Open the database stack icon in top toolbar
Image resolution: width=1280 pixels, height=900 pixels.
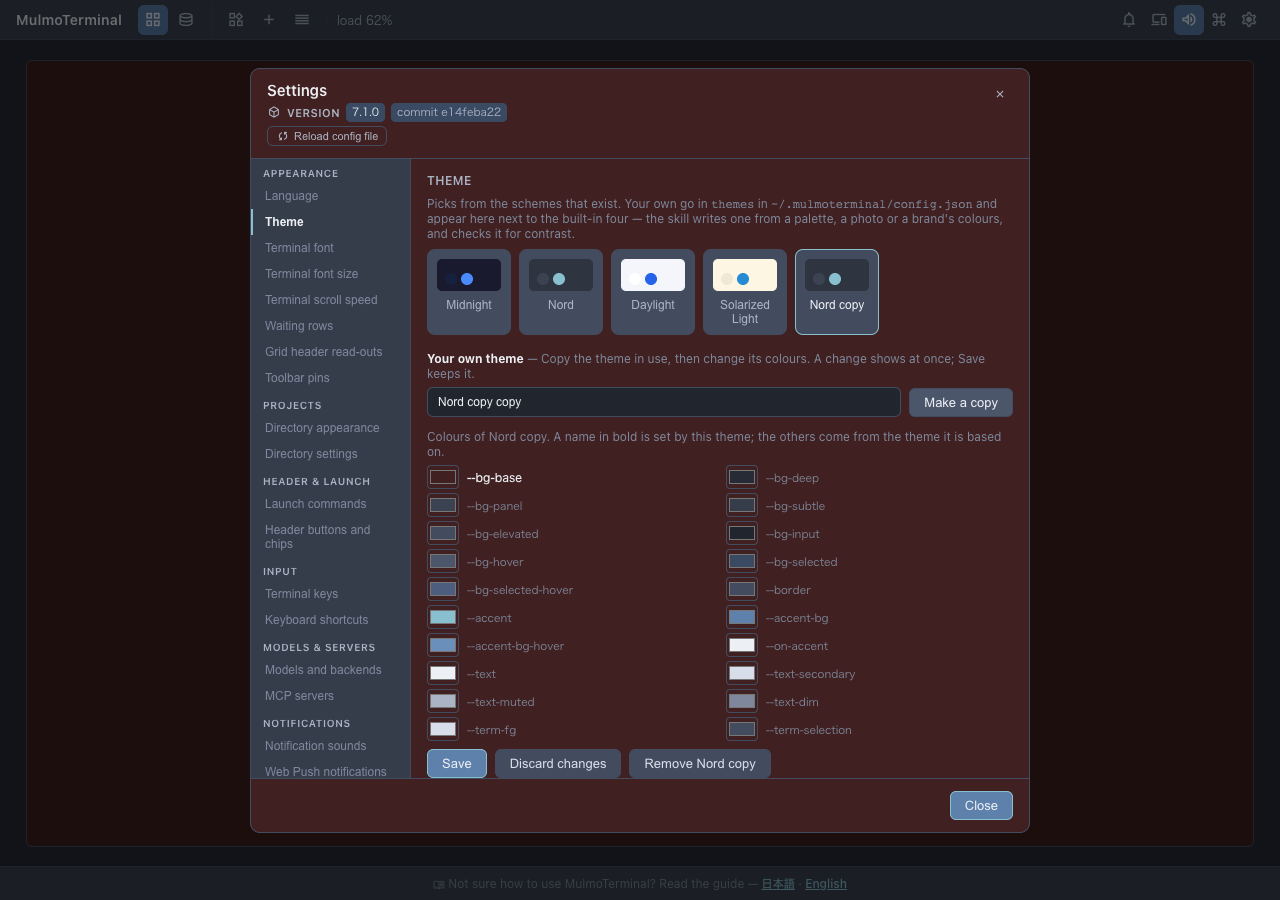point(186,20)
